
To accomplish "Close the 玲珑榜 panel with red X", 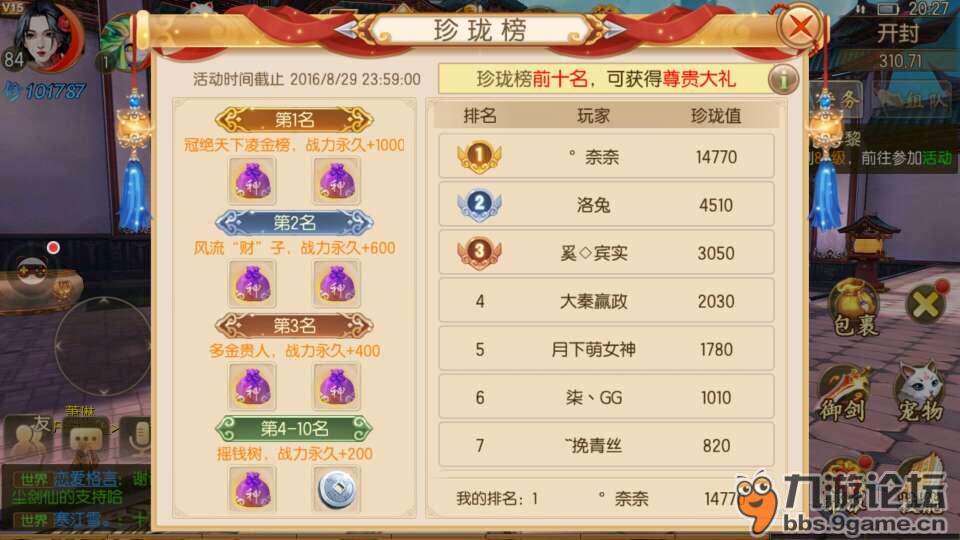I will tap(800, 26).
